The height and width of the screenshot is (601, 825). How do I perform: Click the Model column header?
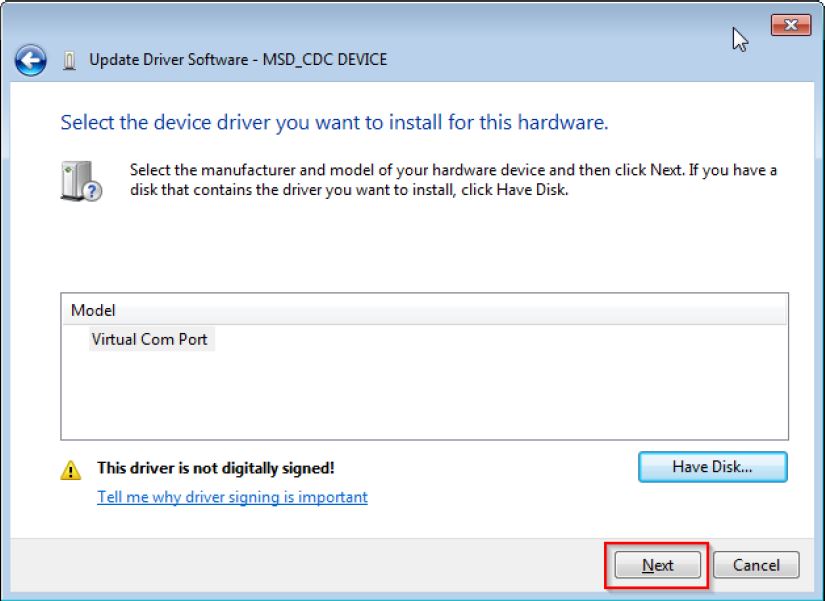pyautogui.click(x=93, y=310)
